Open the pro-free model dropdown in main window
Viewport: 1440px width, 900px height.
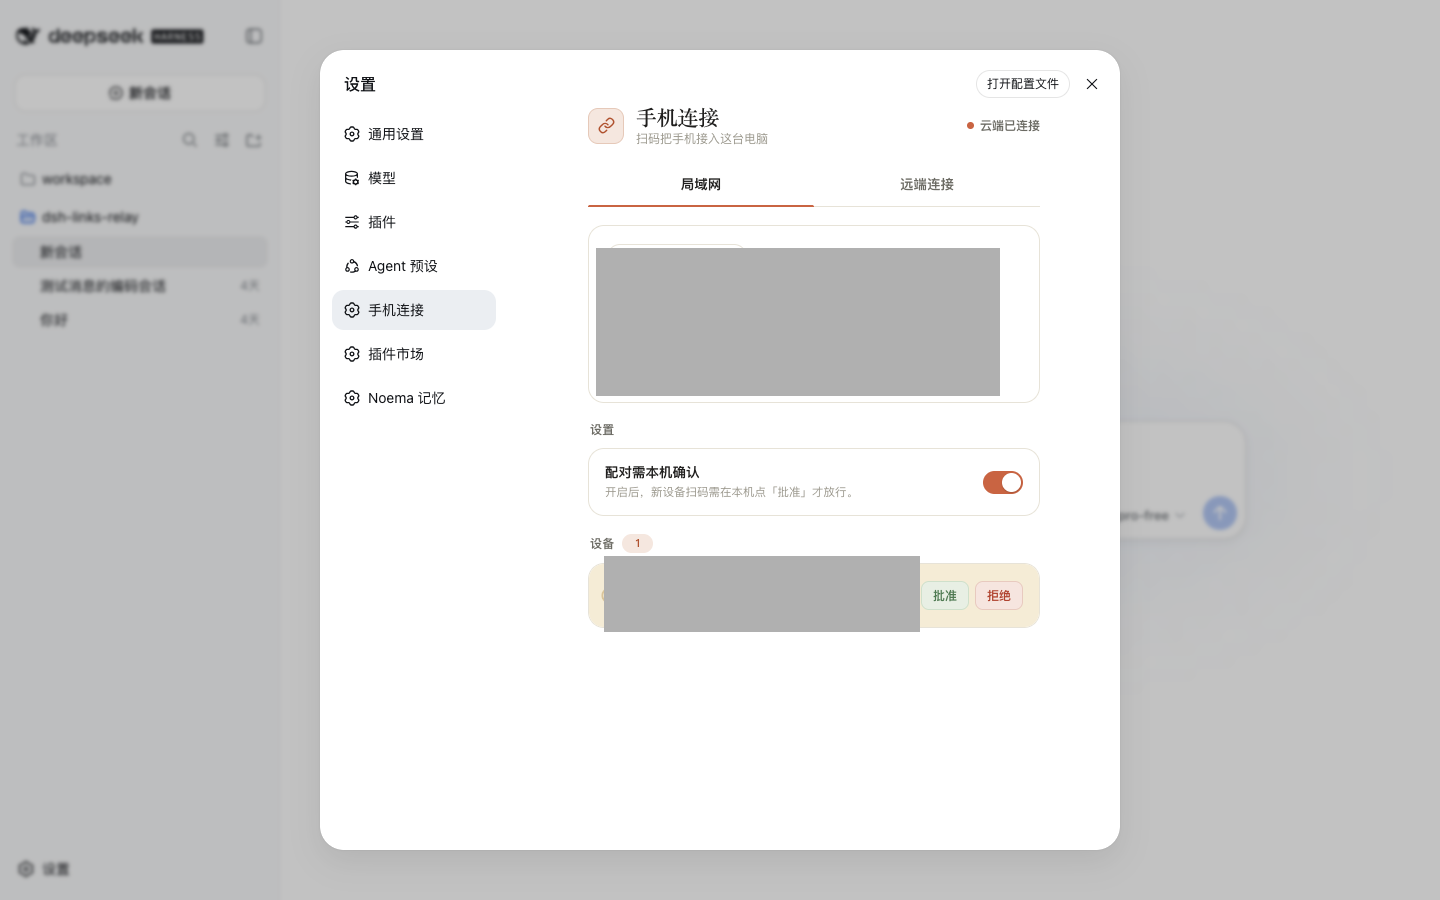(1153, 516)
